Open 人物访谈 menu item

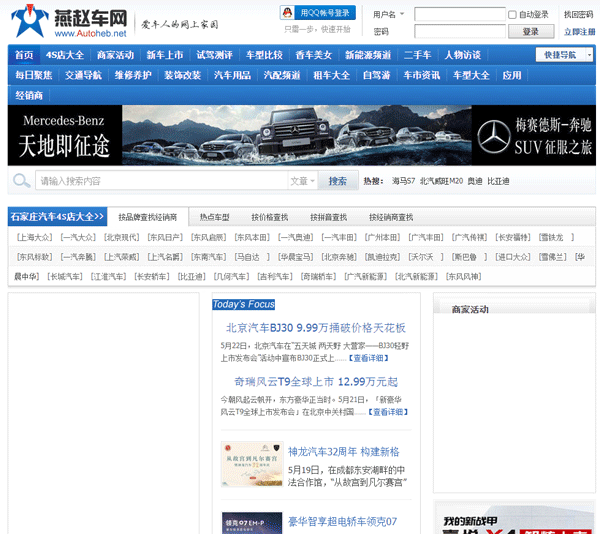[x=463, y=55]
